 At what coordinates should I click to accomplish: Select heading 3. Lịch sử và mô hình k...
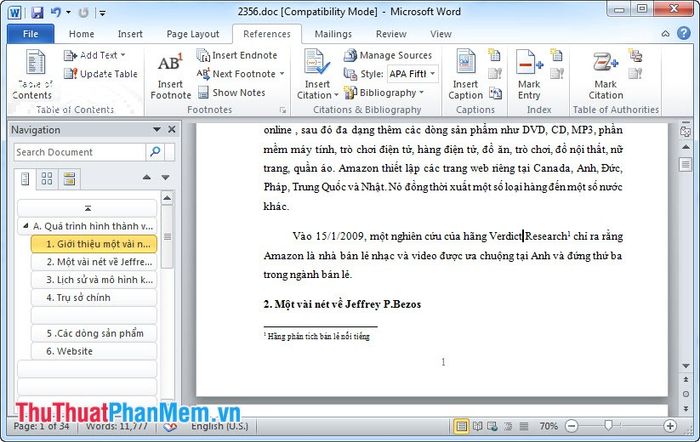tap(94, 280)
